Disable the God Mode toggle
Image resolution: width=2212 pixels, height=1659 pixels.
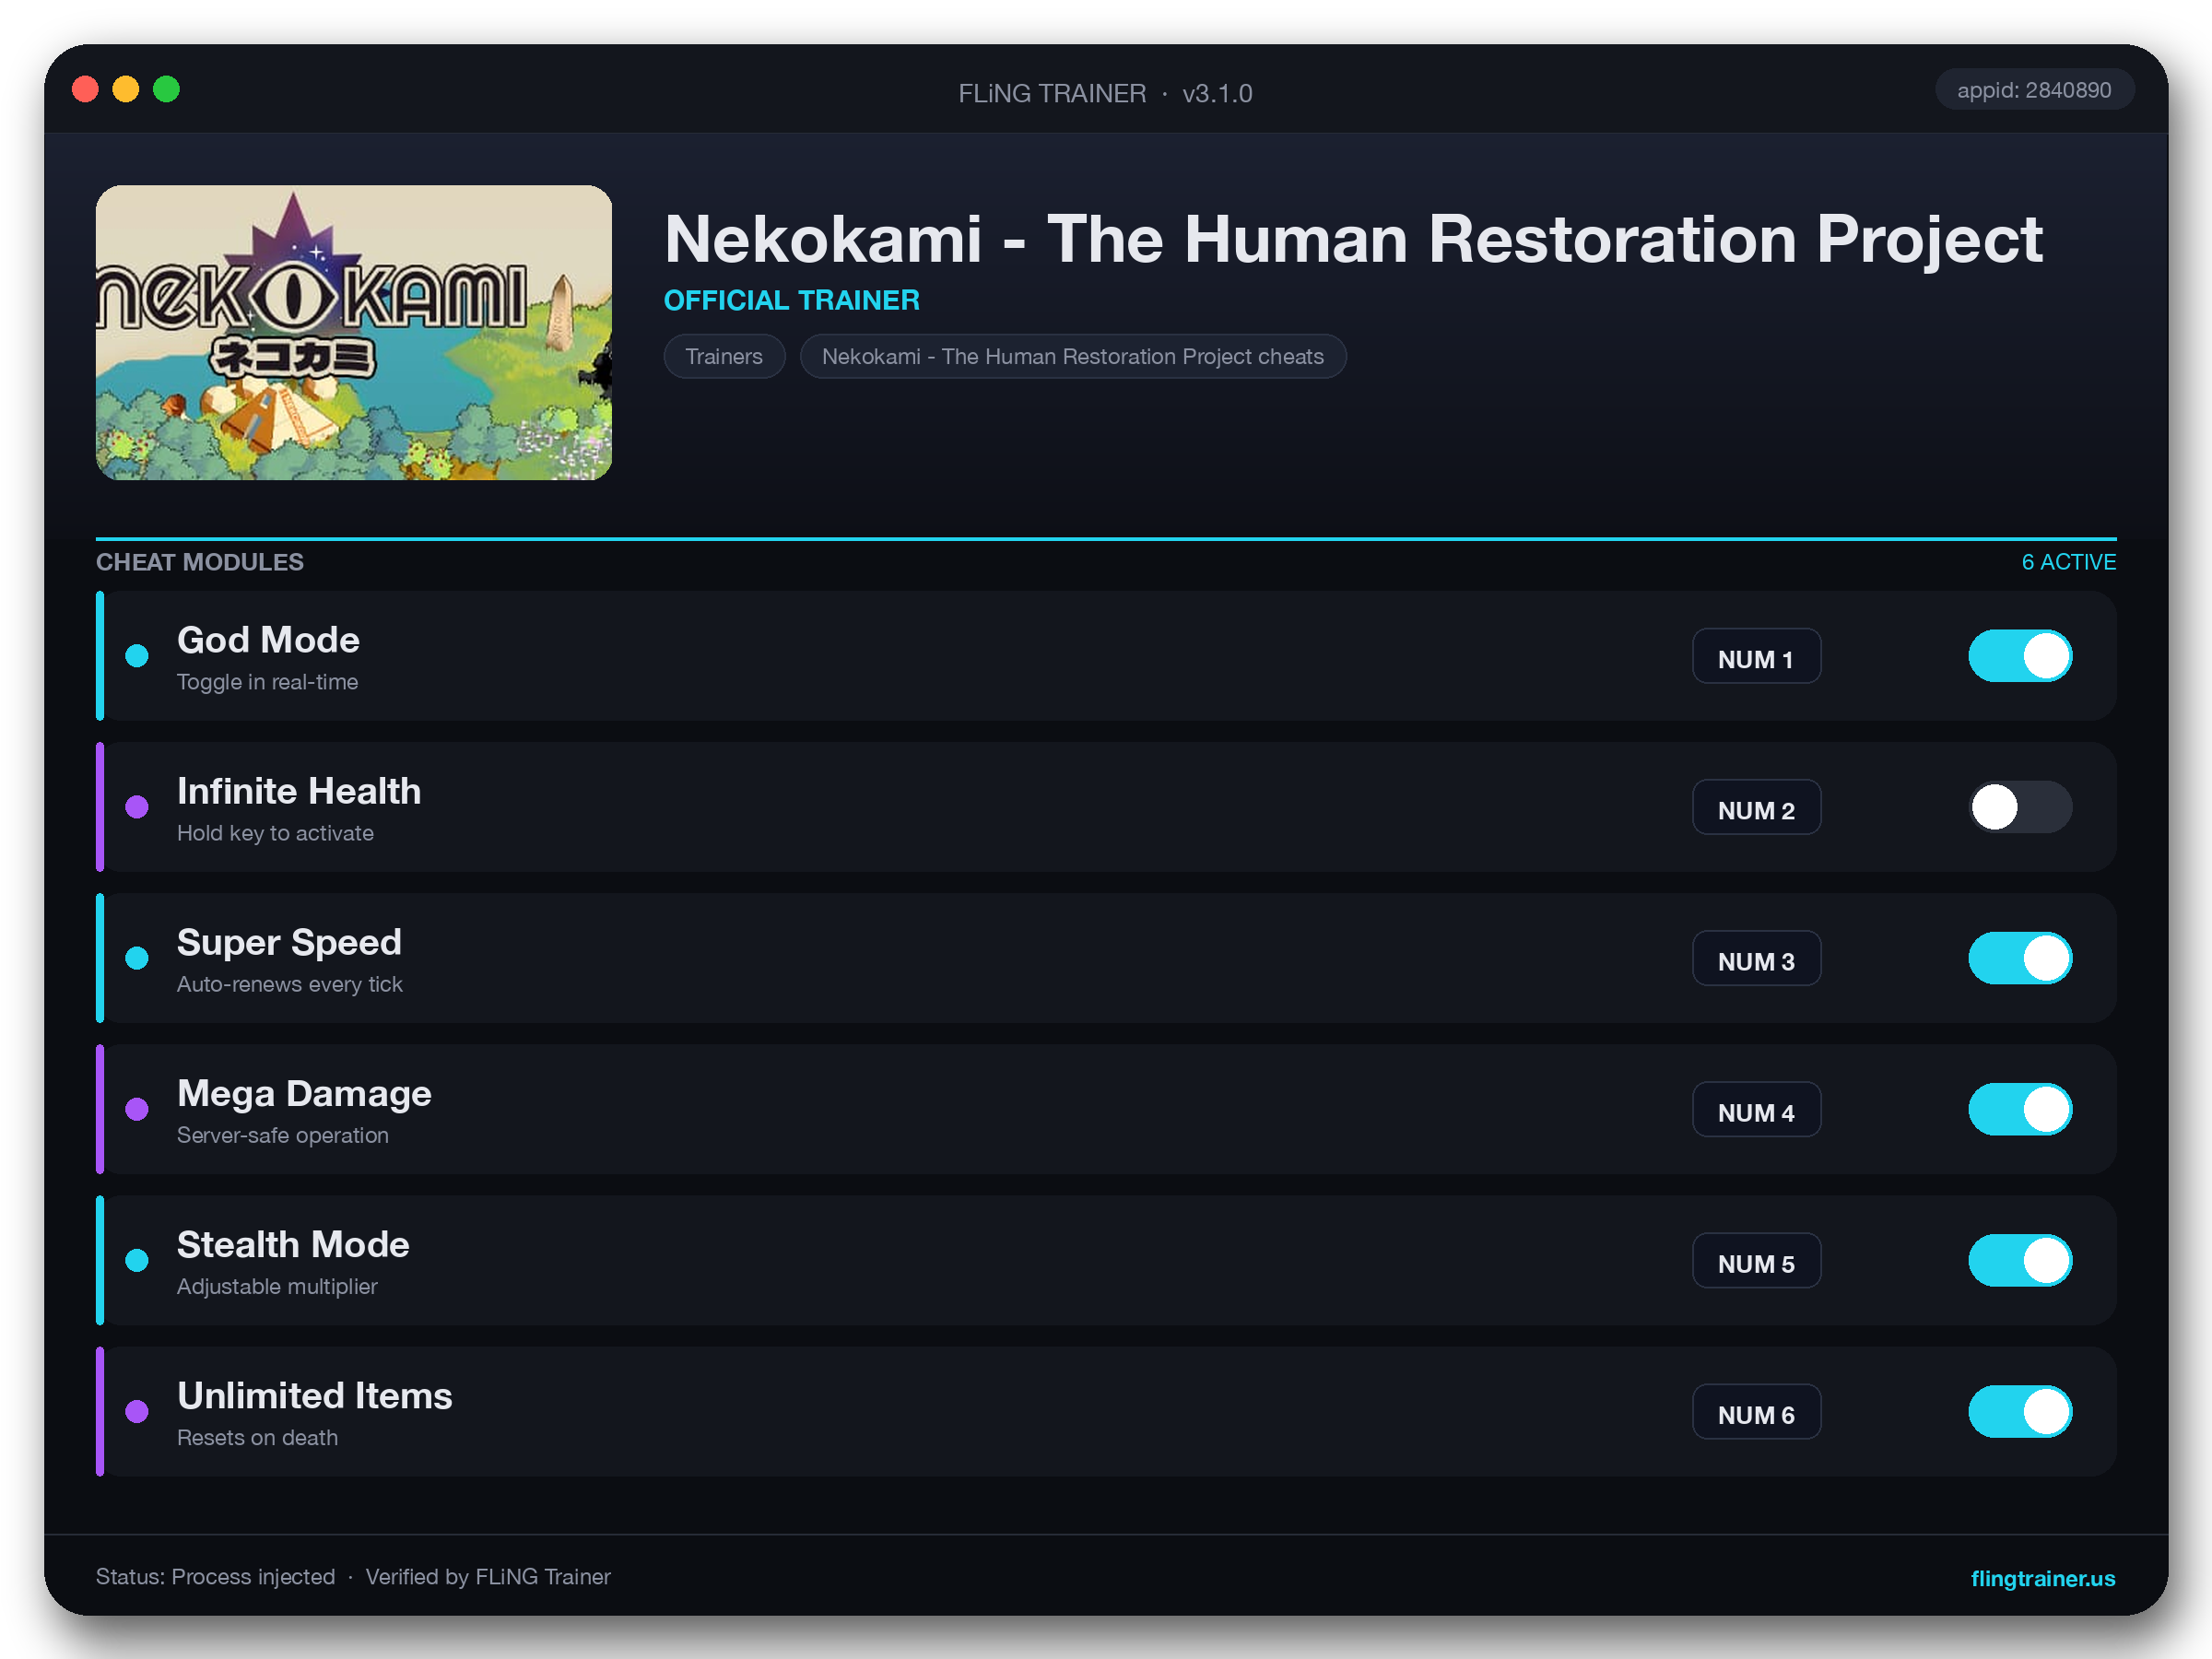click(2020, 656)
